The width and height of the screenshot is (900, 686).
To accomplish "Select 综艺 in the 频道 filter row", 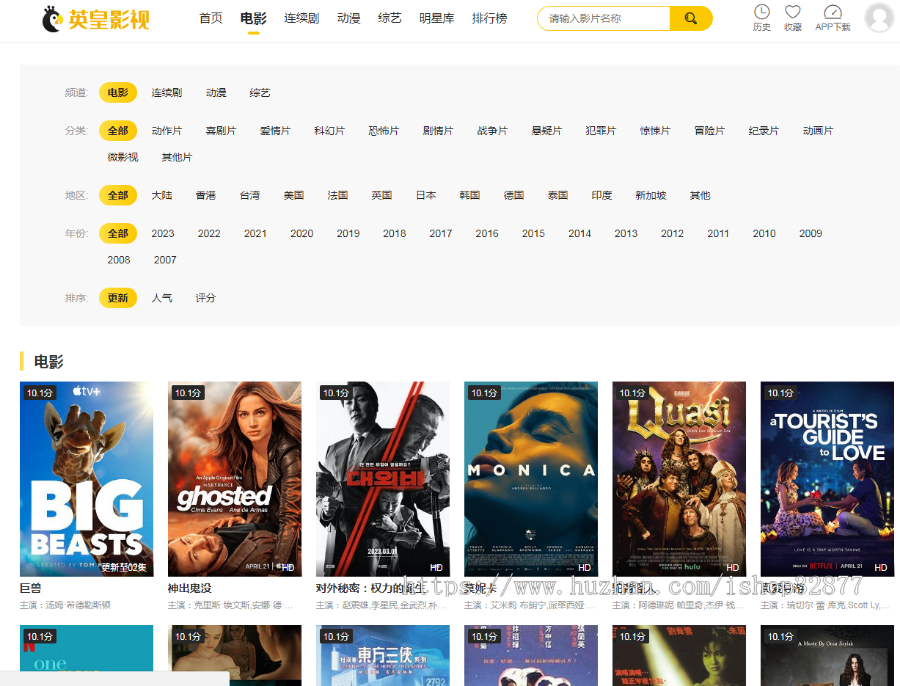I will coord(259,92).
